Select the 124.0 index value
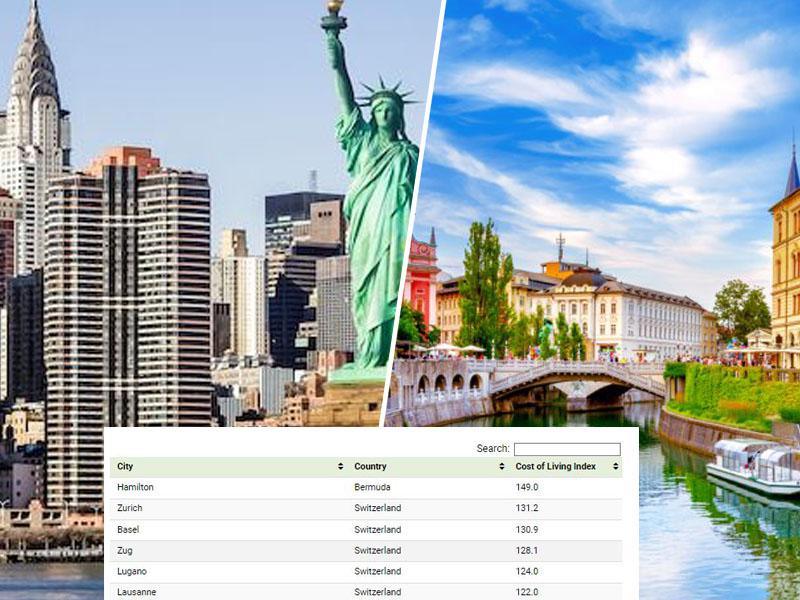800x600 pixels. pyautogui.click(x=527, y=571)
